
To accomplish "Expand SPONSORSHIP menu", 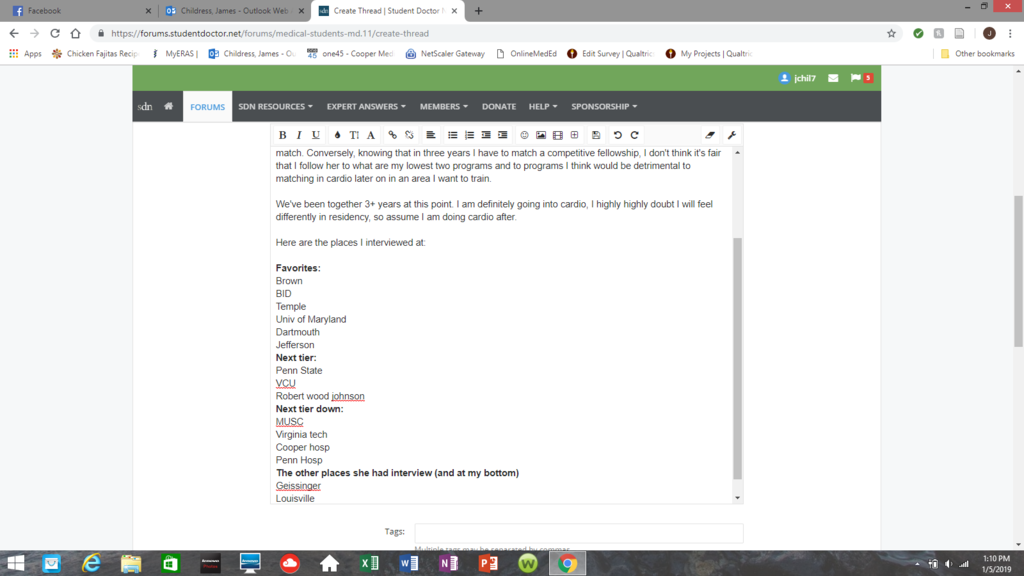I will point(604,106).
